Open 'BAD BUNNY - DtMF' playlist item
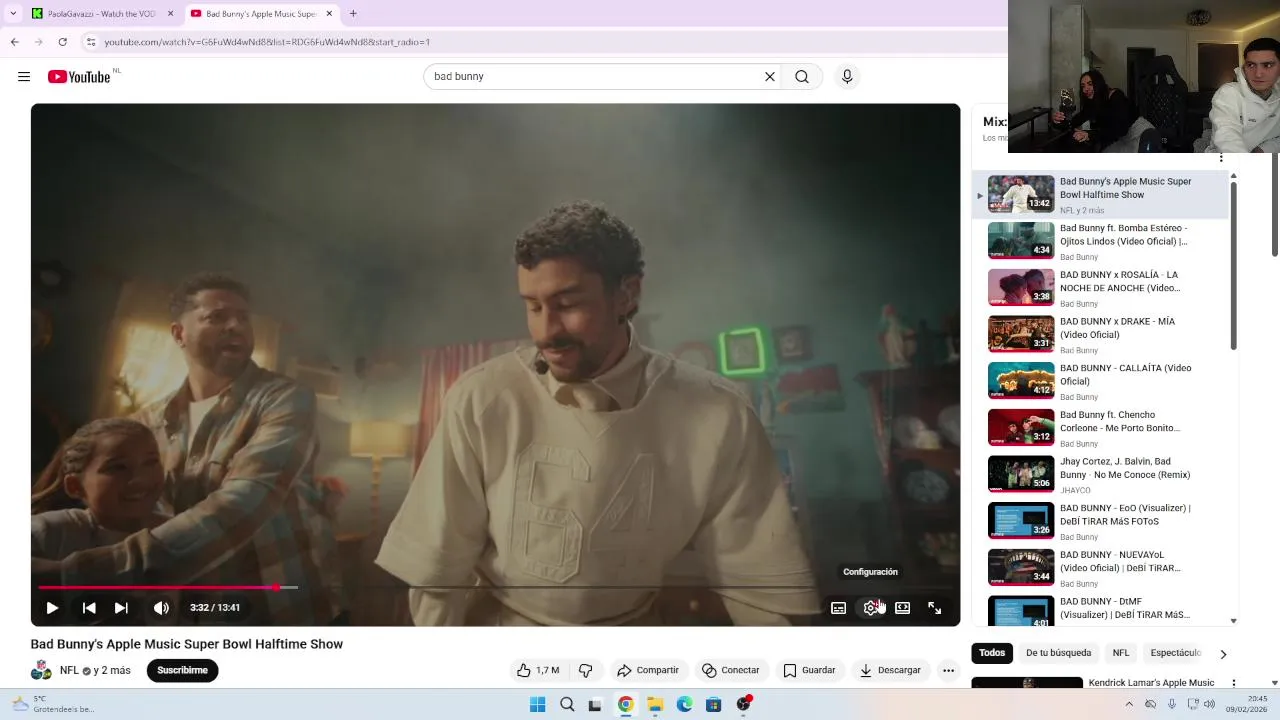 [1099, 609]
